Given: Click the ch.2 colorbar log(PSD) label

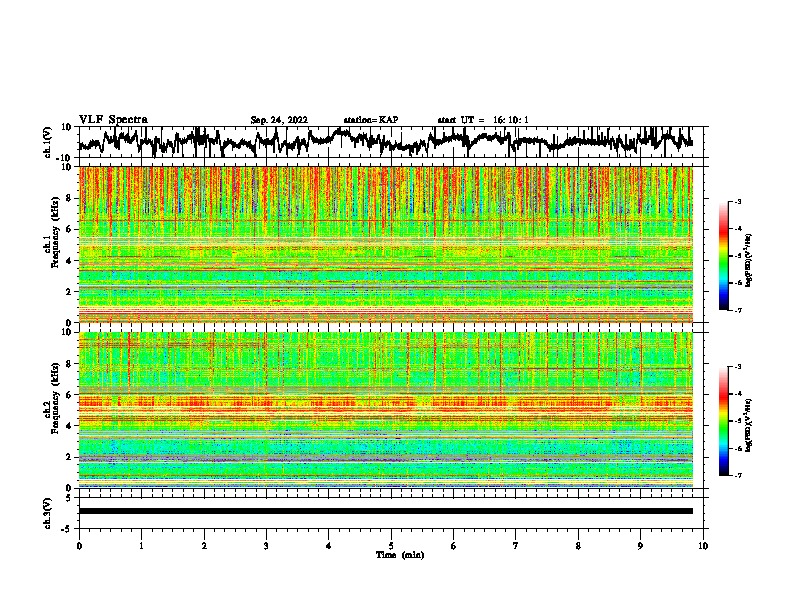Looking at the screenshot, I should (x=750, y=425).
